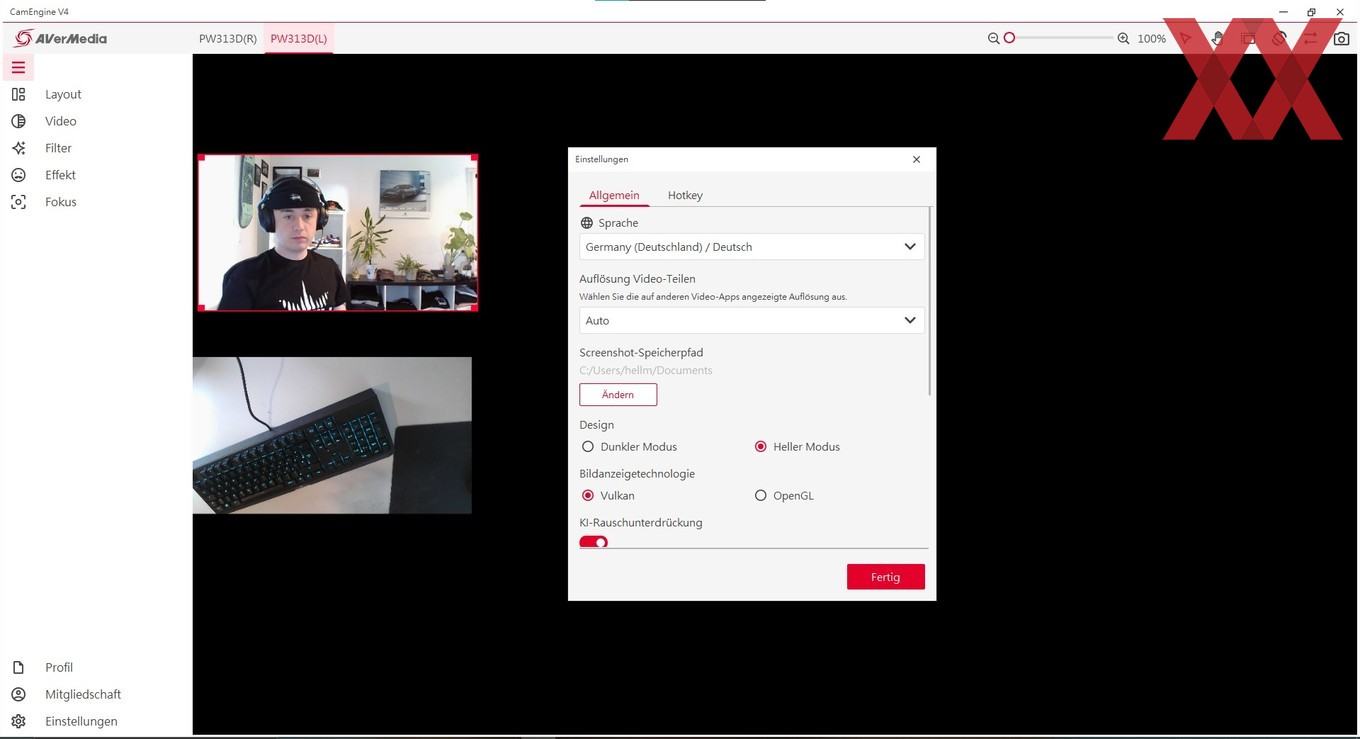Select the webcam feed showing the person
The width and height of the screenshot is (1360, 739).
click(338, 233)
